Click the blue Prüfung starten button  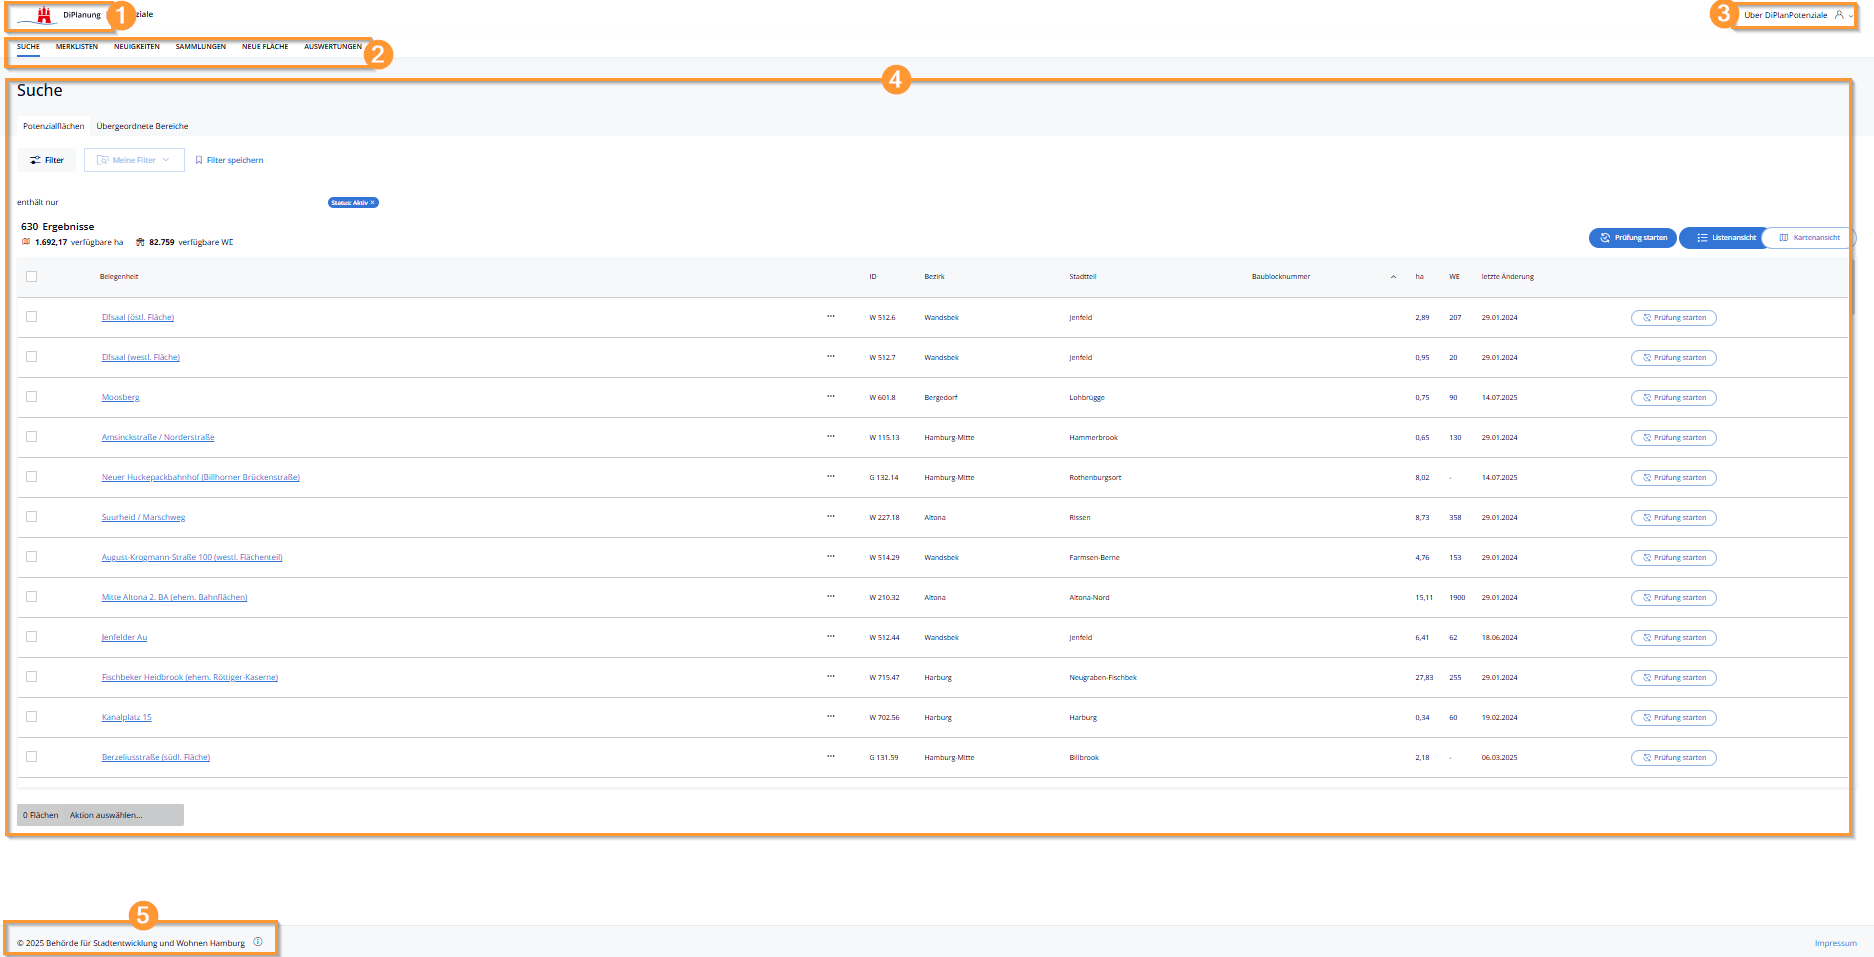(1633, 238)
